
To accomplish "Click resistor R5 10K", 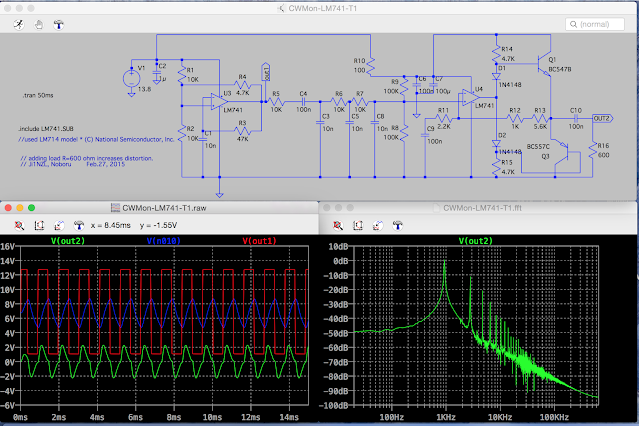I will (276, 102).
